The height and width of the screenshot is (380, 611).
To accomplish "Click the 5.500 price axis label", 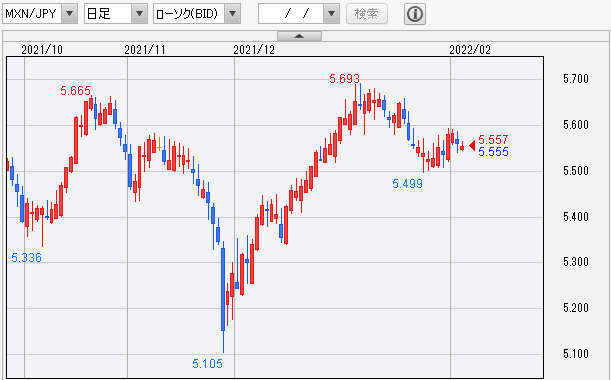I will pyautogui.click(x=576, y=171).
